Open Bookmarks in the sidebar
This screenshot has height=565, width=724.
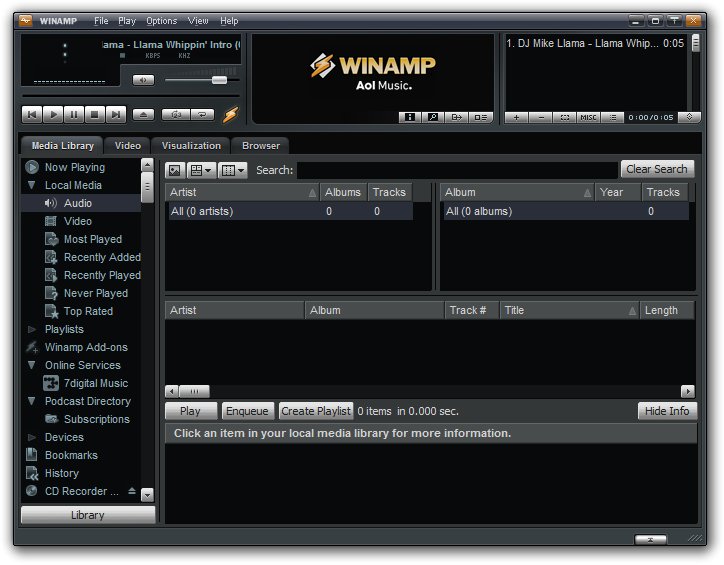pyautogui.click(x=71, y=455)
